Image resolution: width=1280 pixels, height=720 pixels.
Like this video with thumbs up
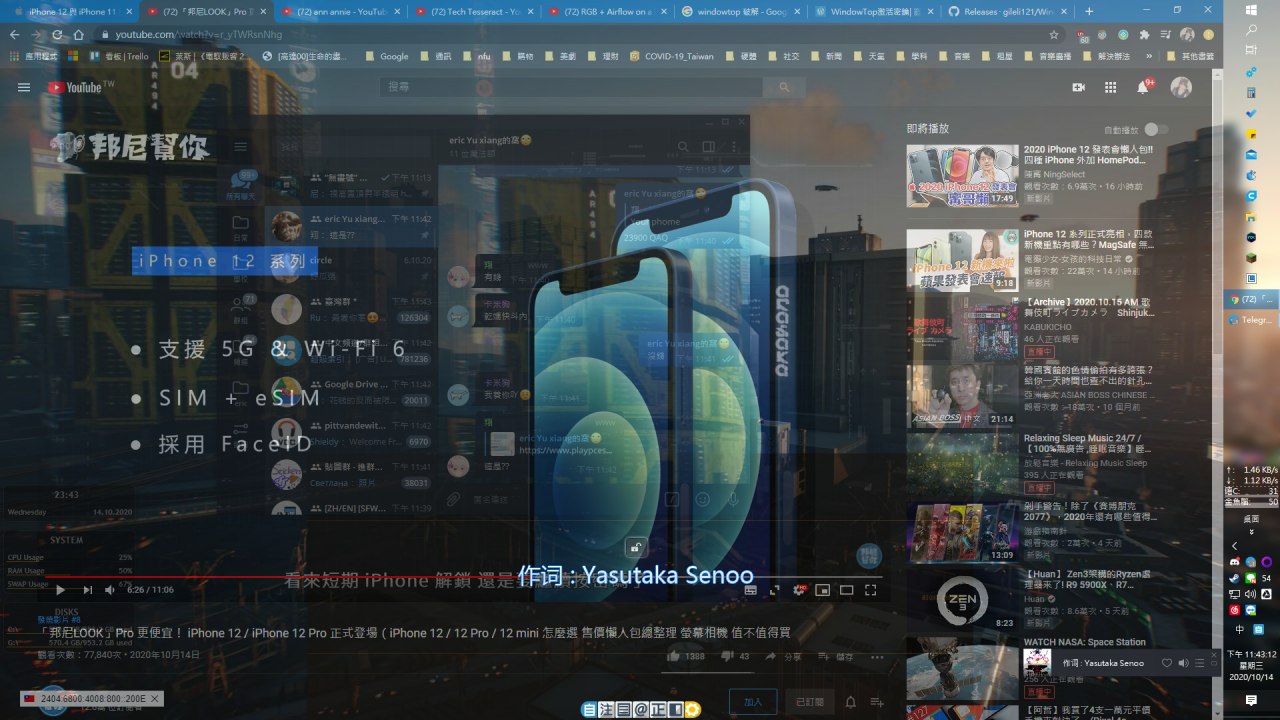[x=673, y=656]
